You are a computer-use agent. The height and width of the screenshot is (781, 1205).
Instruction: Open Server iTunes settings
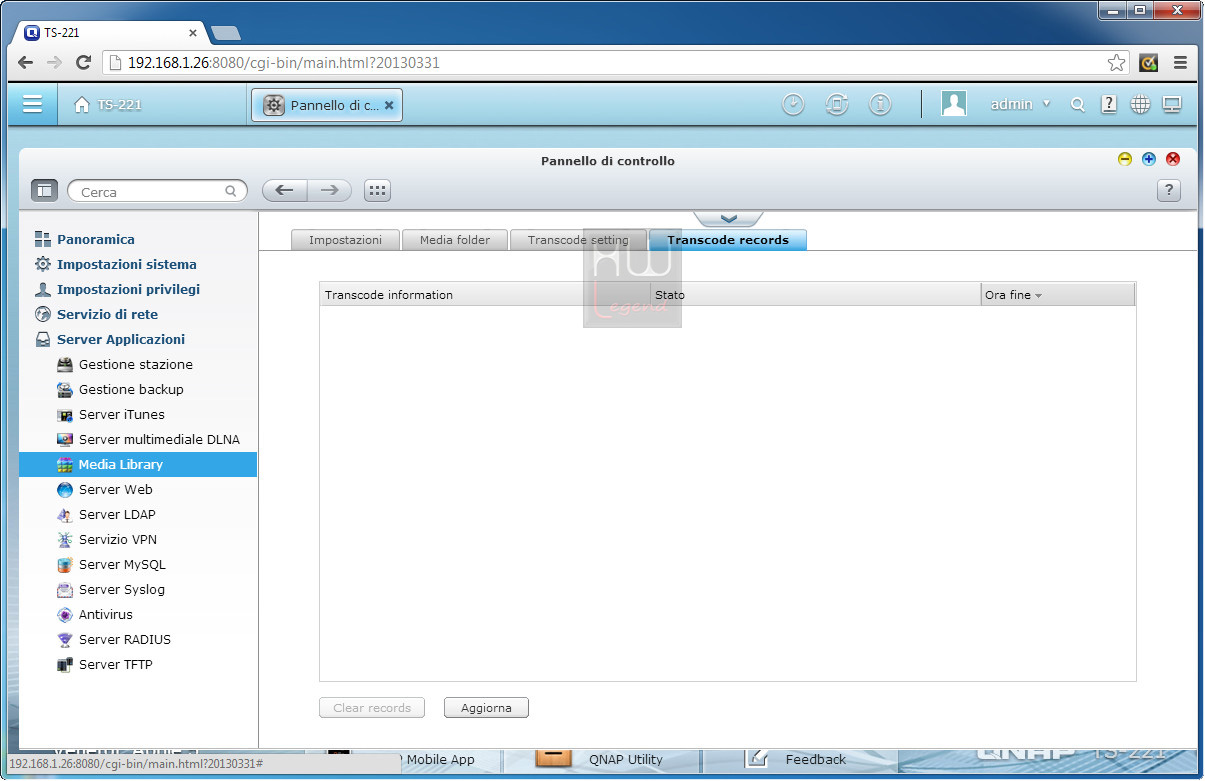[x=122, y=414]
